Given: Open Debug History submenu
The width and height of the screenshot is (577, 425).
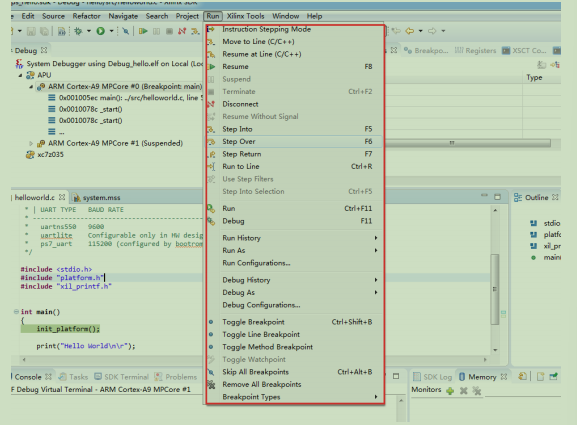Looking at the screenshot, I should [x=294, y=280].
